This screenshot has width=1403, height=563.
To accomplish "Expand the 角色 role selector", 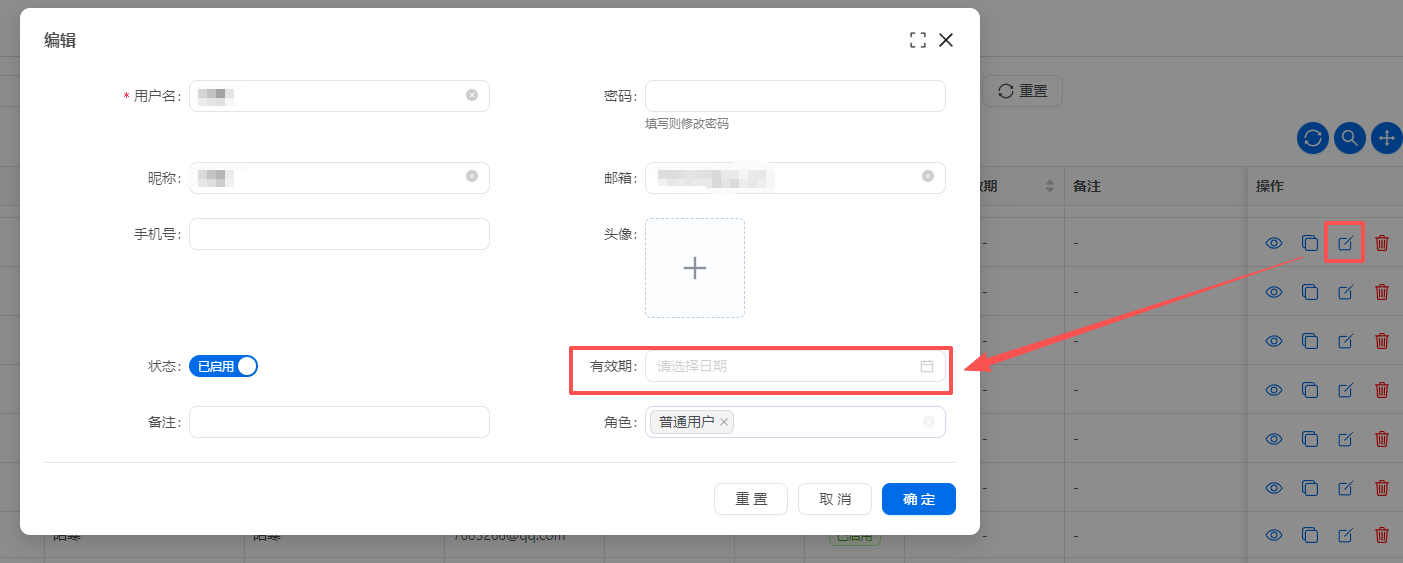I will tap(830, 422).
